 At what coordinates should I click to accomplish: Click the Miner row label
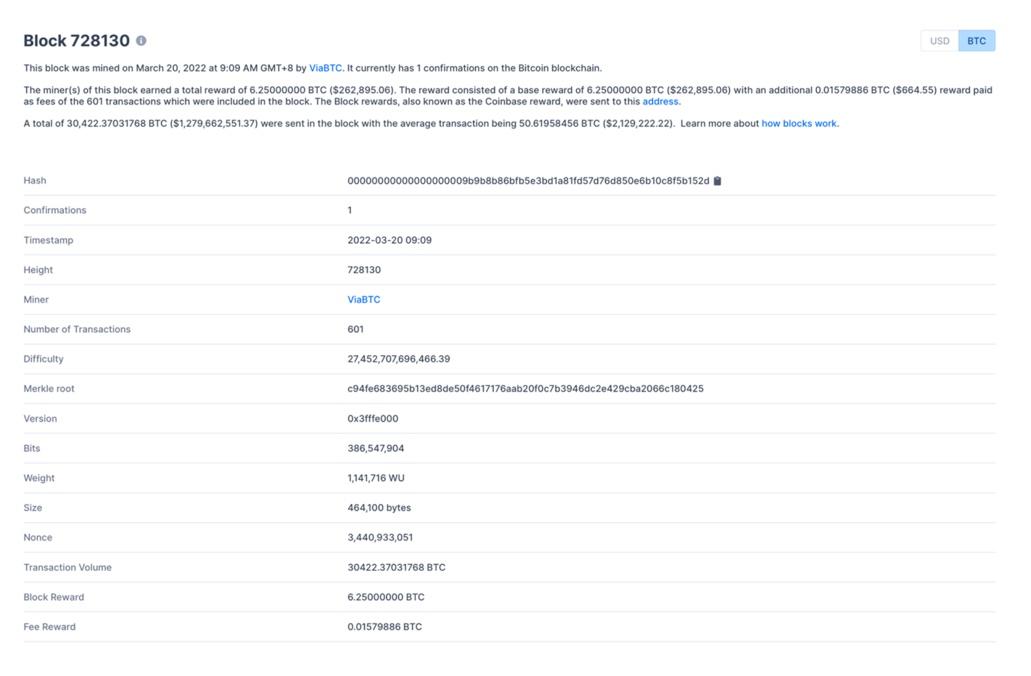36,299
